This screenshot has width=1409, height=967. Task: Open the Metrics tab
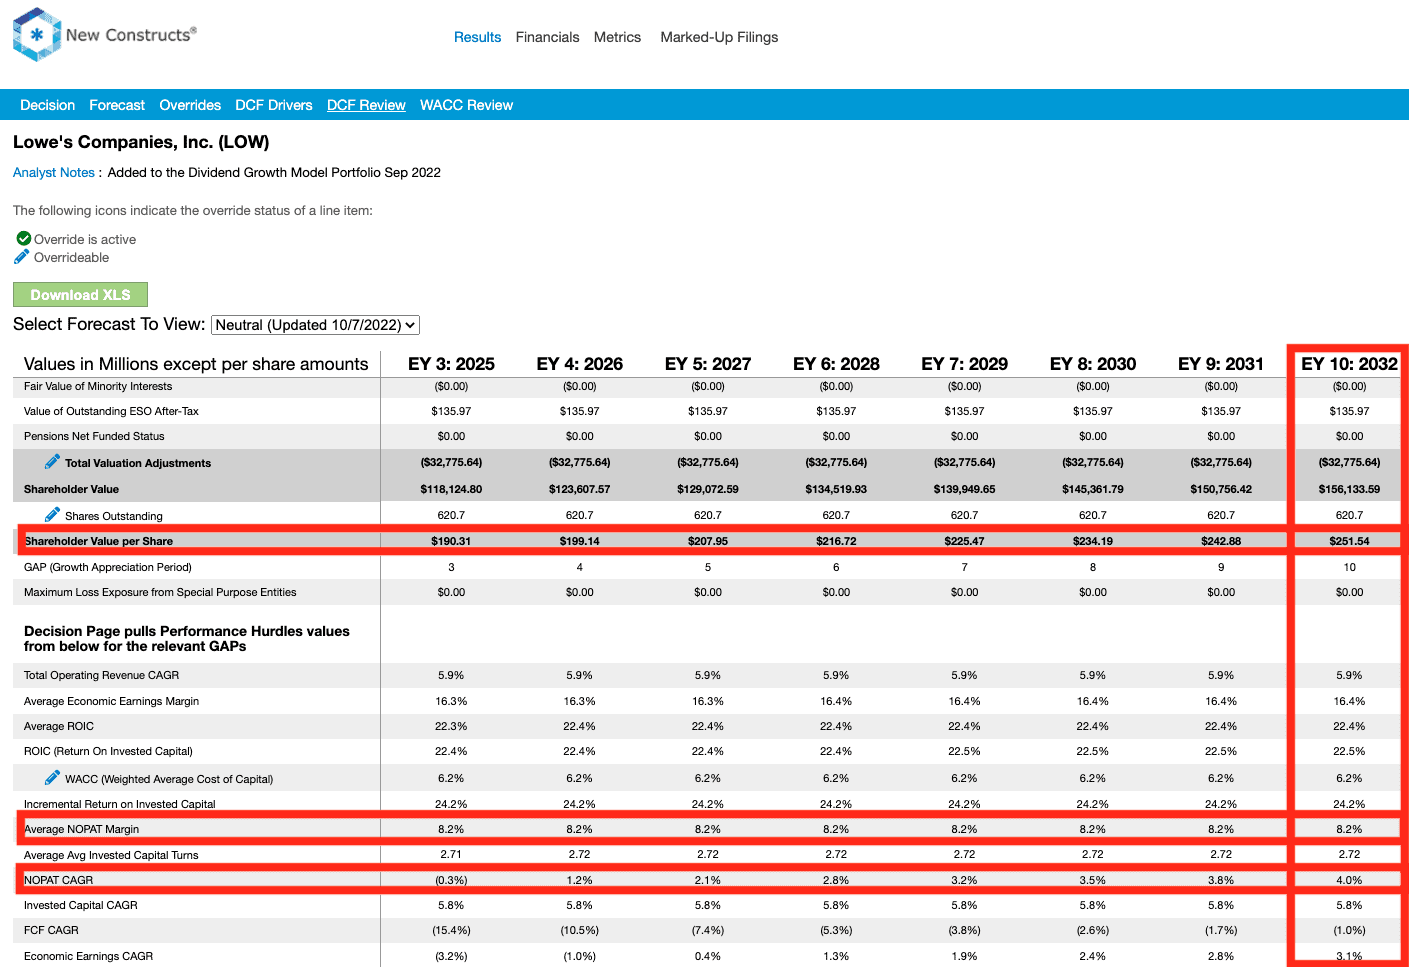(617, 37)
